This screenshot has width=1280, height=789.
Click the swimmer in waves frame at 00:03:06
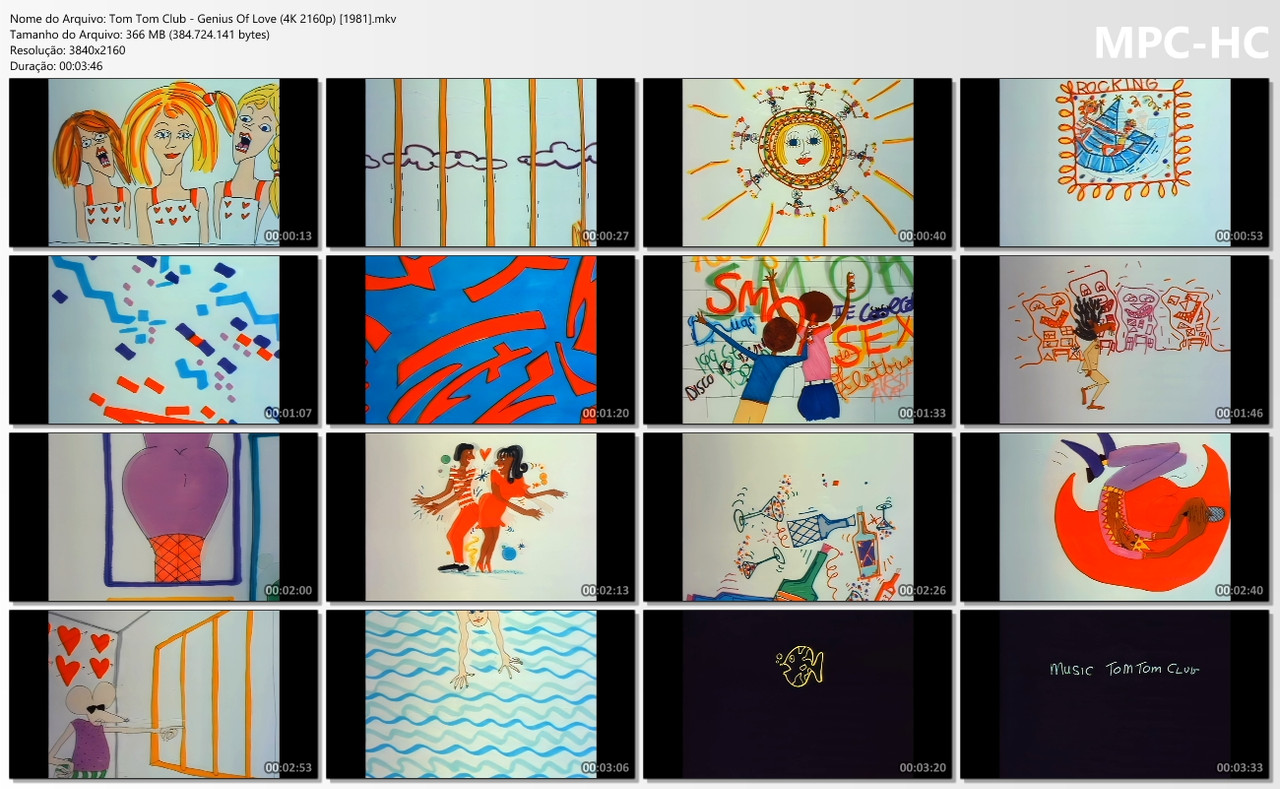(x=480, y=694)
